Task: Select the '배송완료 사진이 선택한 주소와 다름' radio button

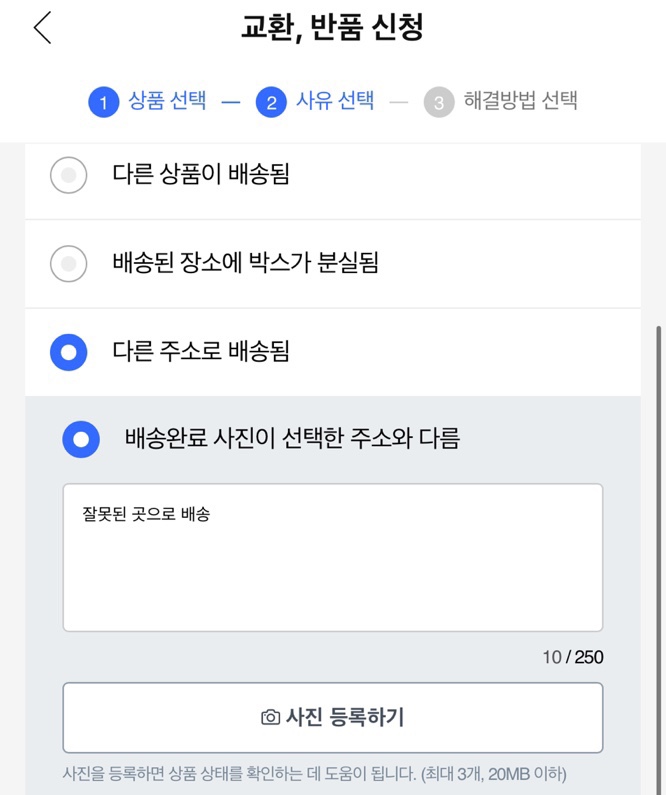Action: (81, 439)
